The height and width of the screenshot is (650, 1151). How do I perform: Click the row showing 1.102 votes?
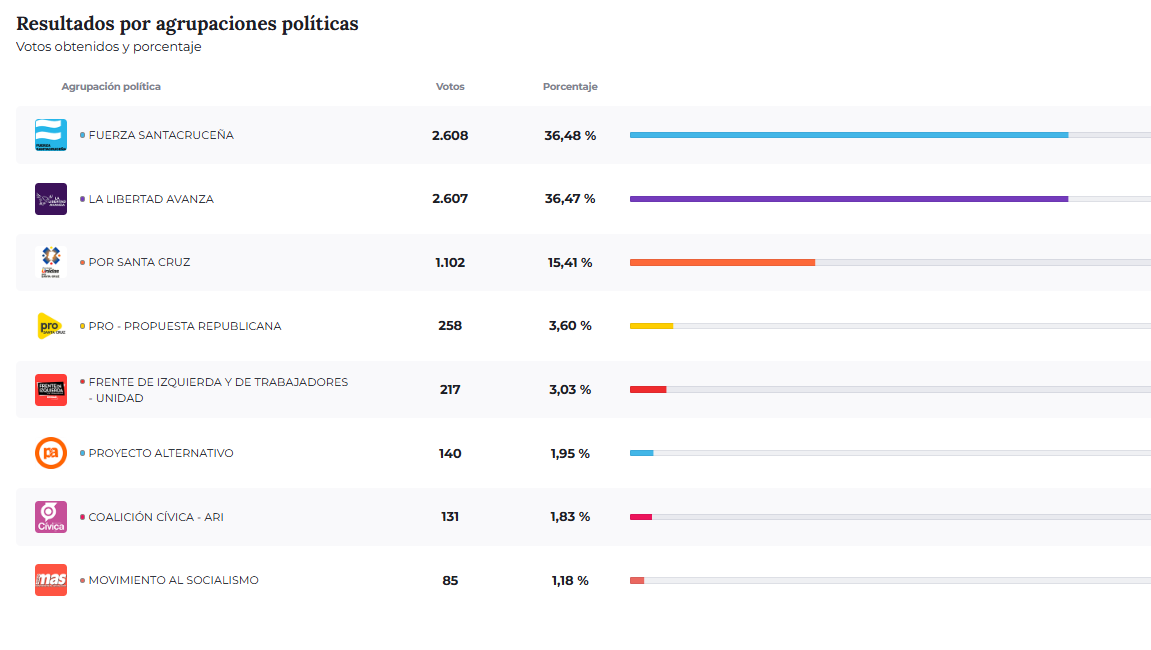[450, 262]
